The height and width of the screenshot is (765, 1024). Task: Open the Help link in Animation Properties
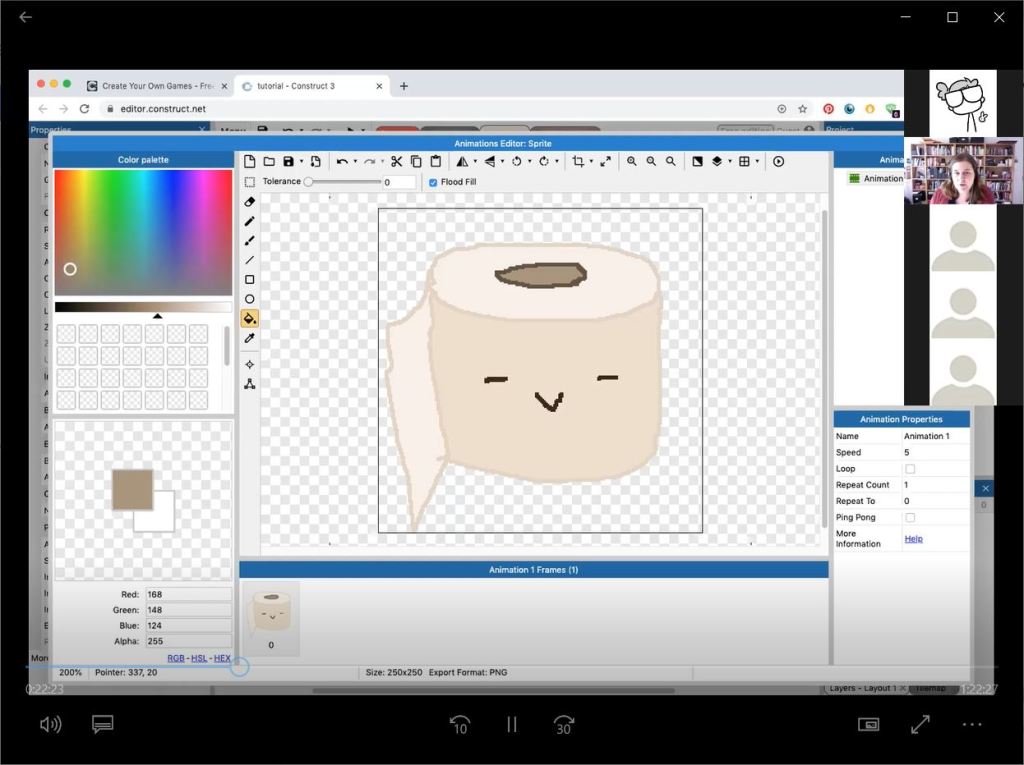tap(913, 539)
